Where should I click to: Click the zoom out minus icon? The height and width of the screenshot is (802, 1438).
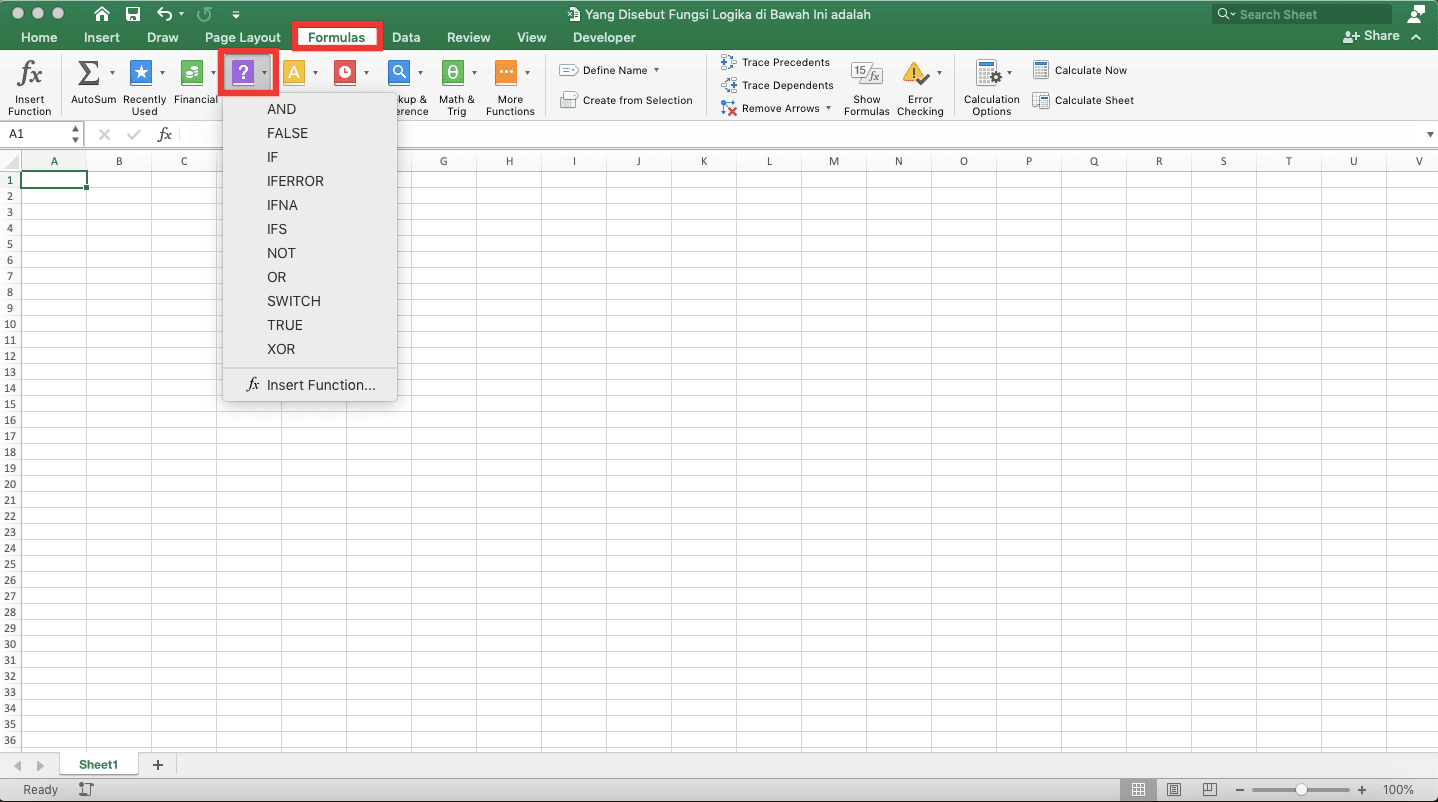coord(1240,790)
